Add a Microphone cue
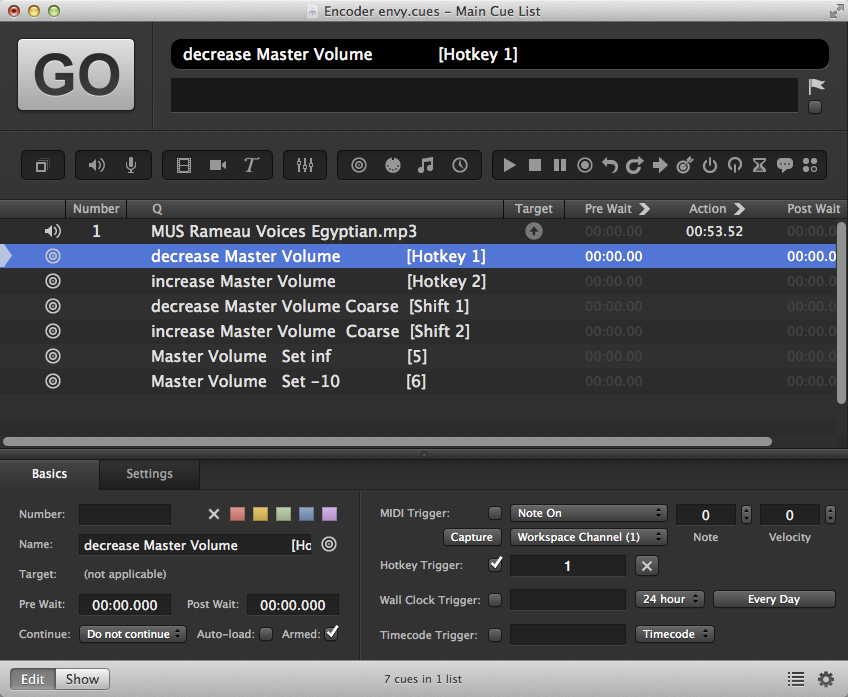This screenshot has height=697, width=848. pyautogui.click(x=131, y=165)
